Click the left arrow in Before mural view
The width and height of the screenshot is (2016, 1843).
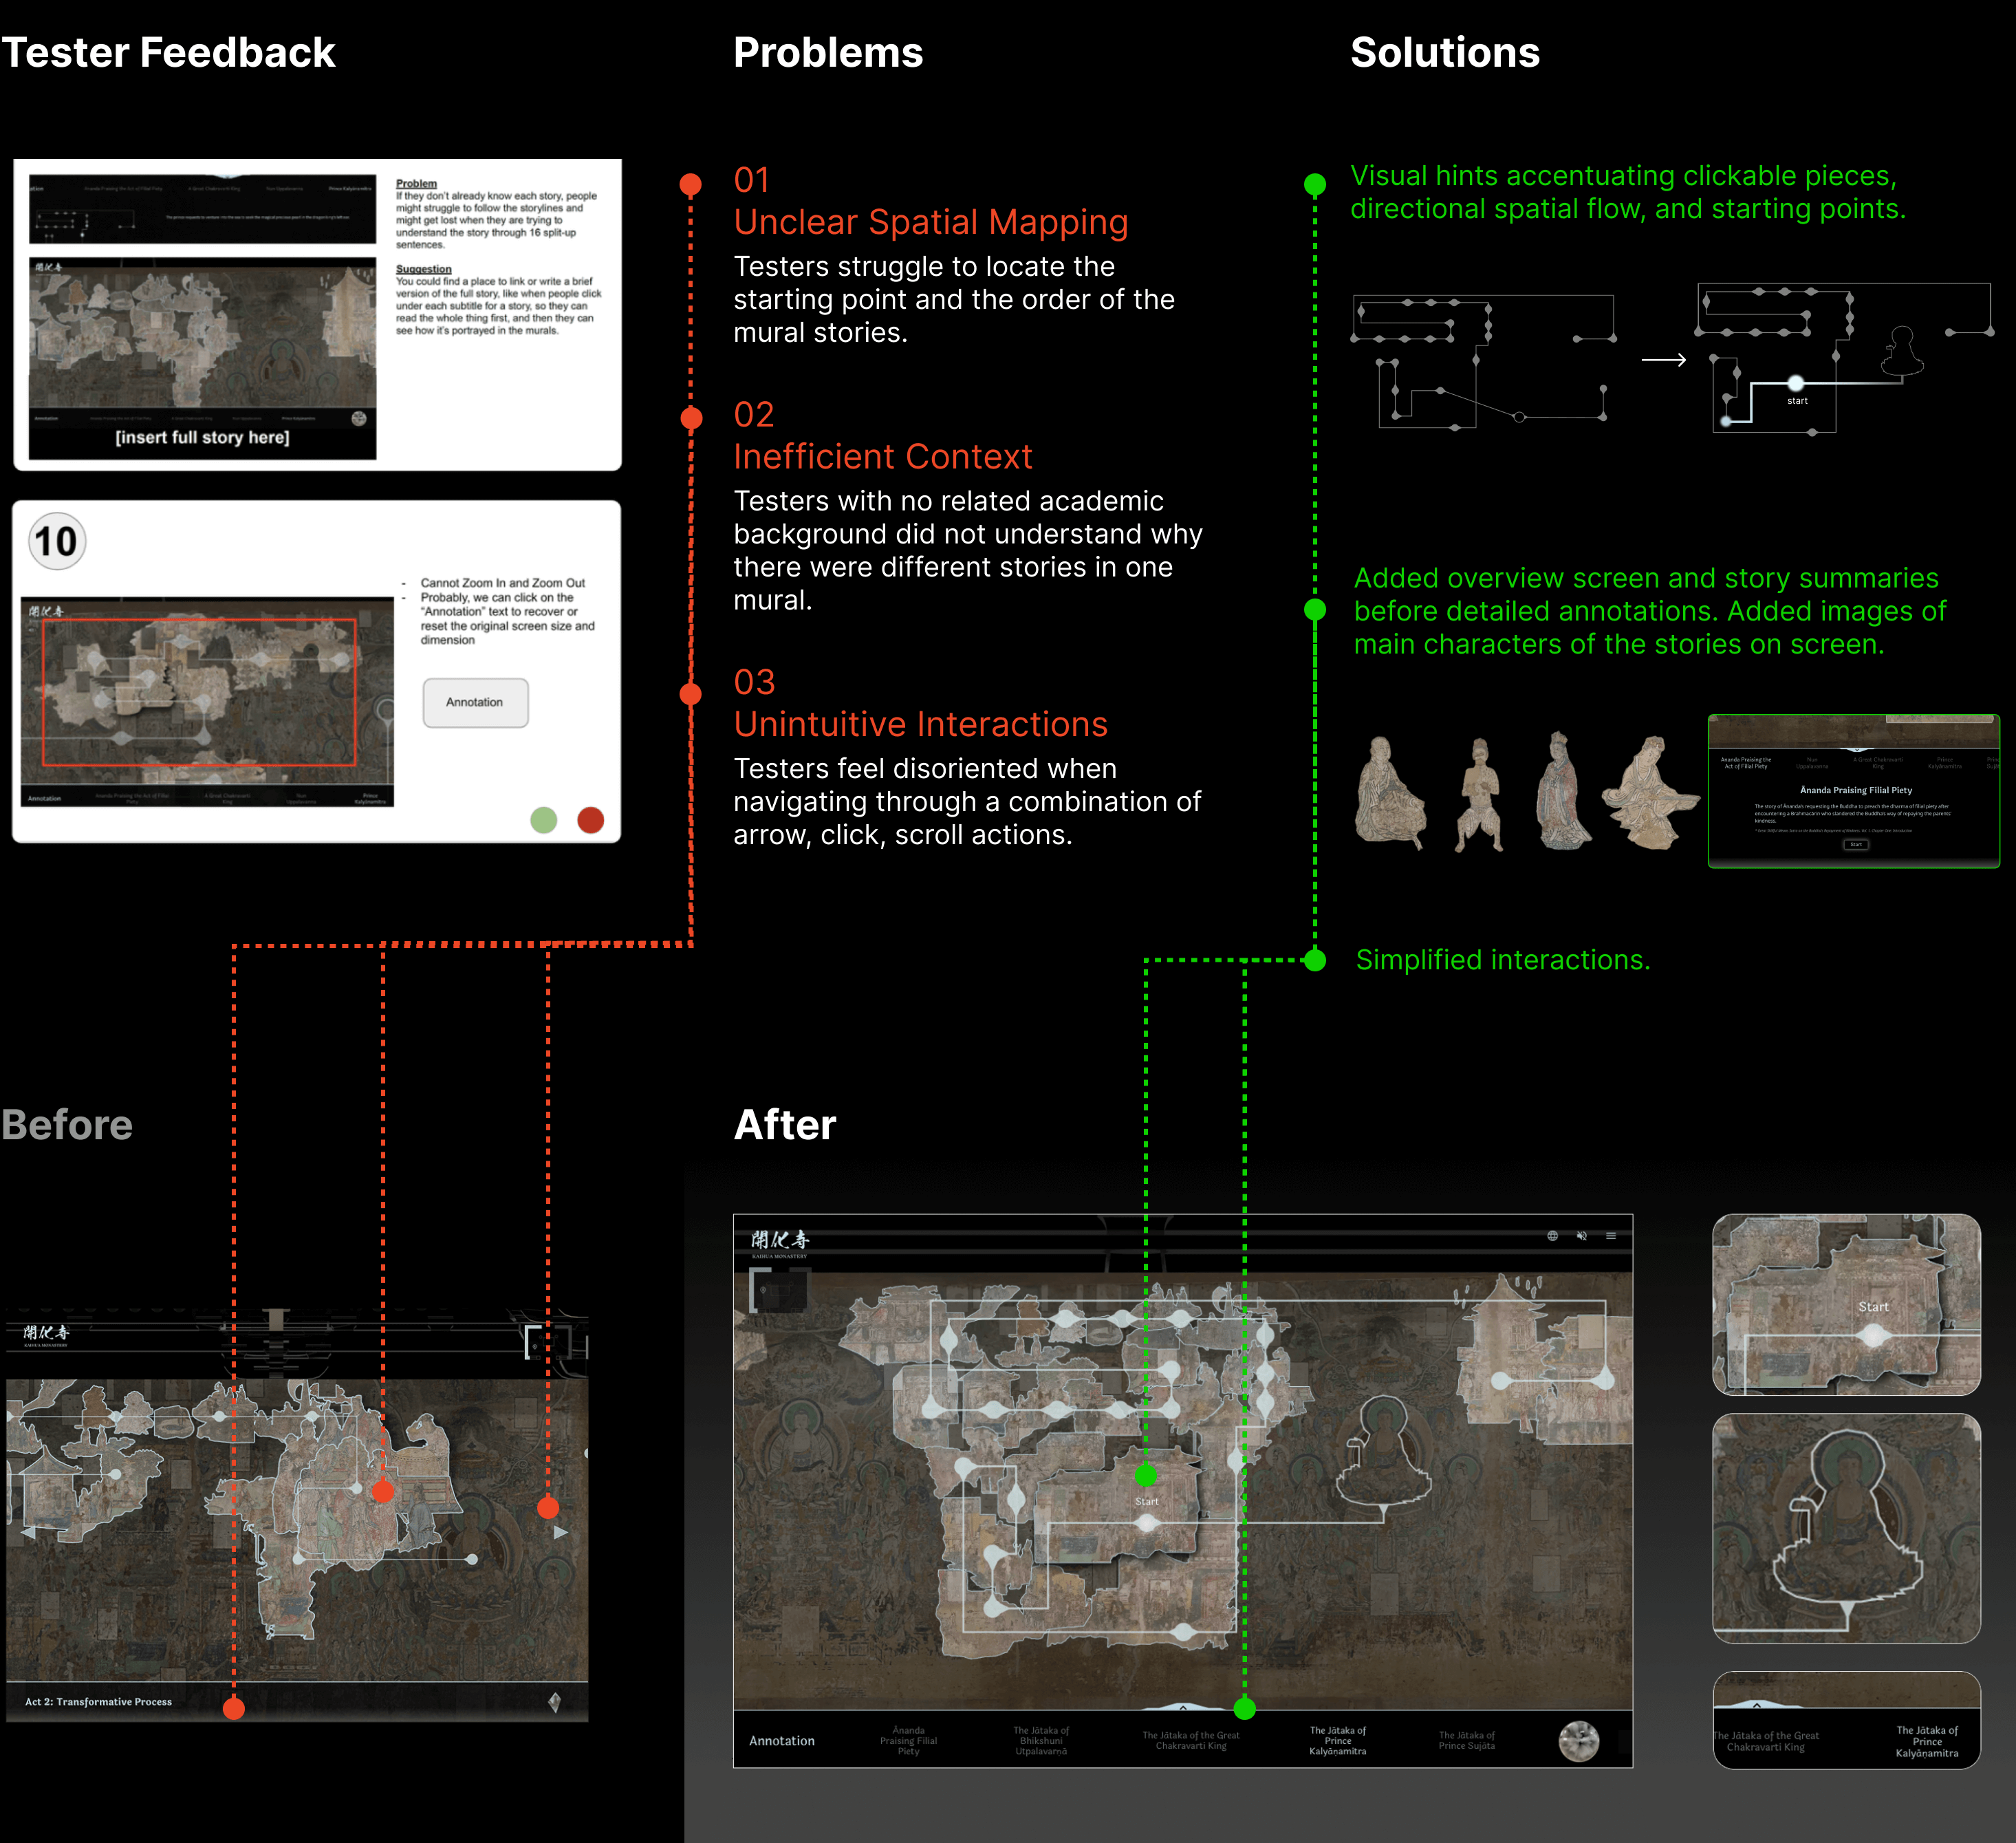pos(28,1532)
